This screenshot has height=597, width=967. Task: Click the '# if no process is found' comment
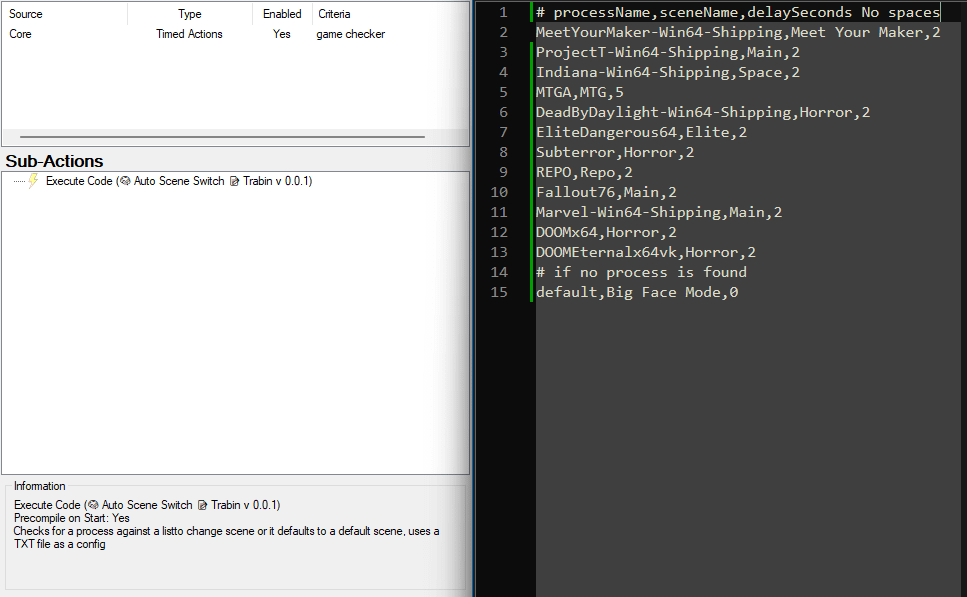pyautogui.click(x=640, y=272)
